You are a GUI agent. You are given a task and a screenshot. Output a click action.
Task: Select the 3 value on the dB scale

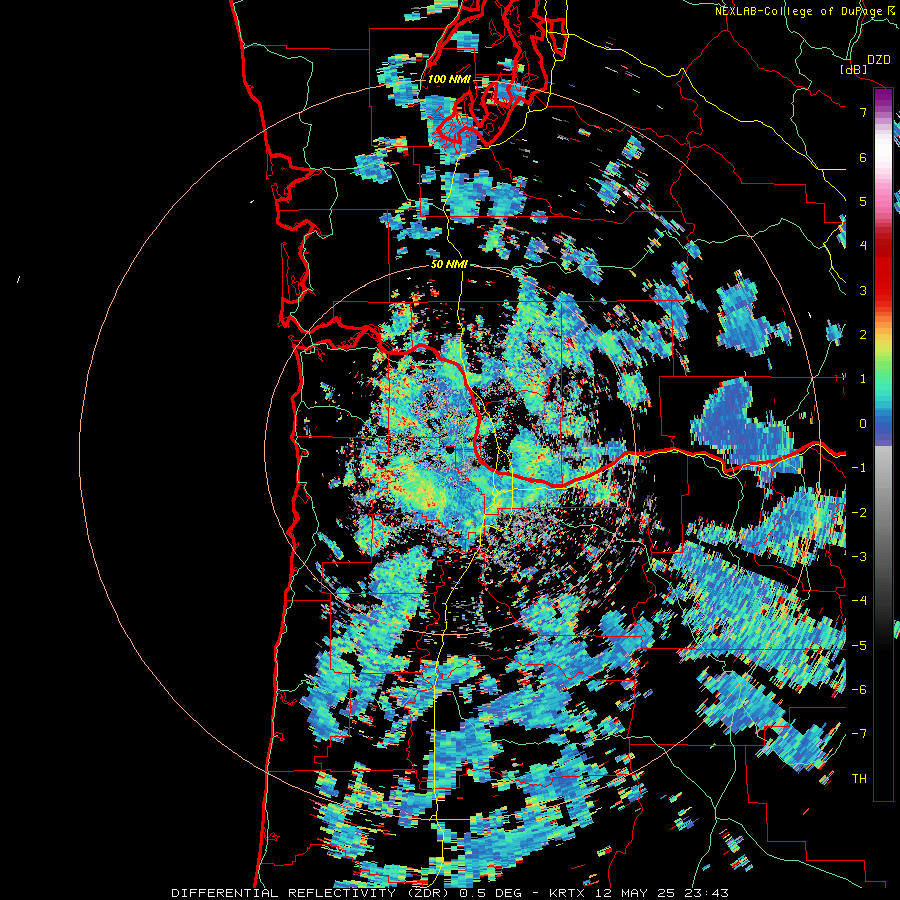[x=863, y=290]
